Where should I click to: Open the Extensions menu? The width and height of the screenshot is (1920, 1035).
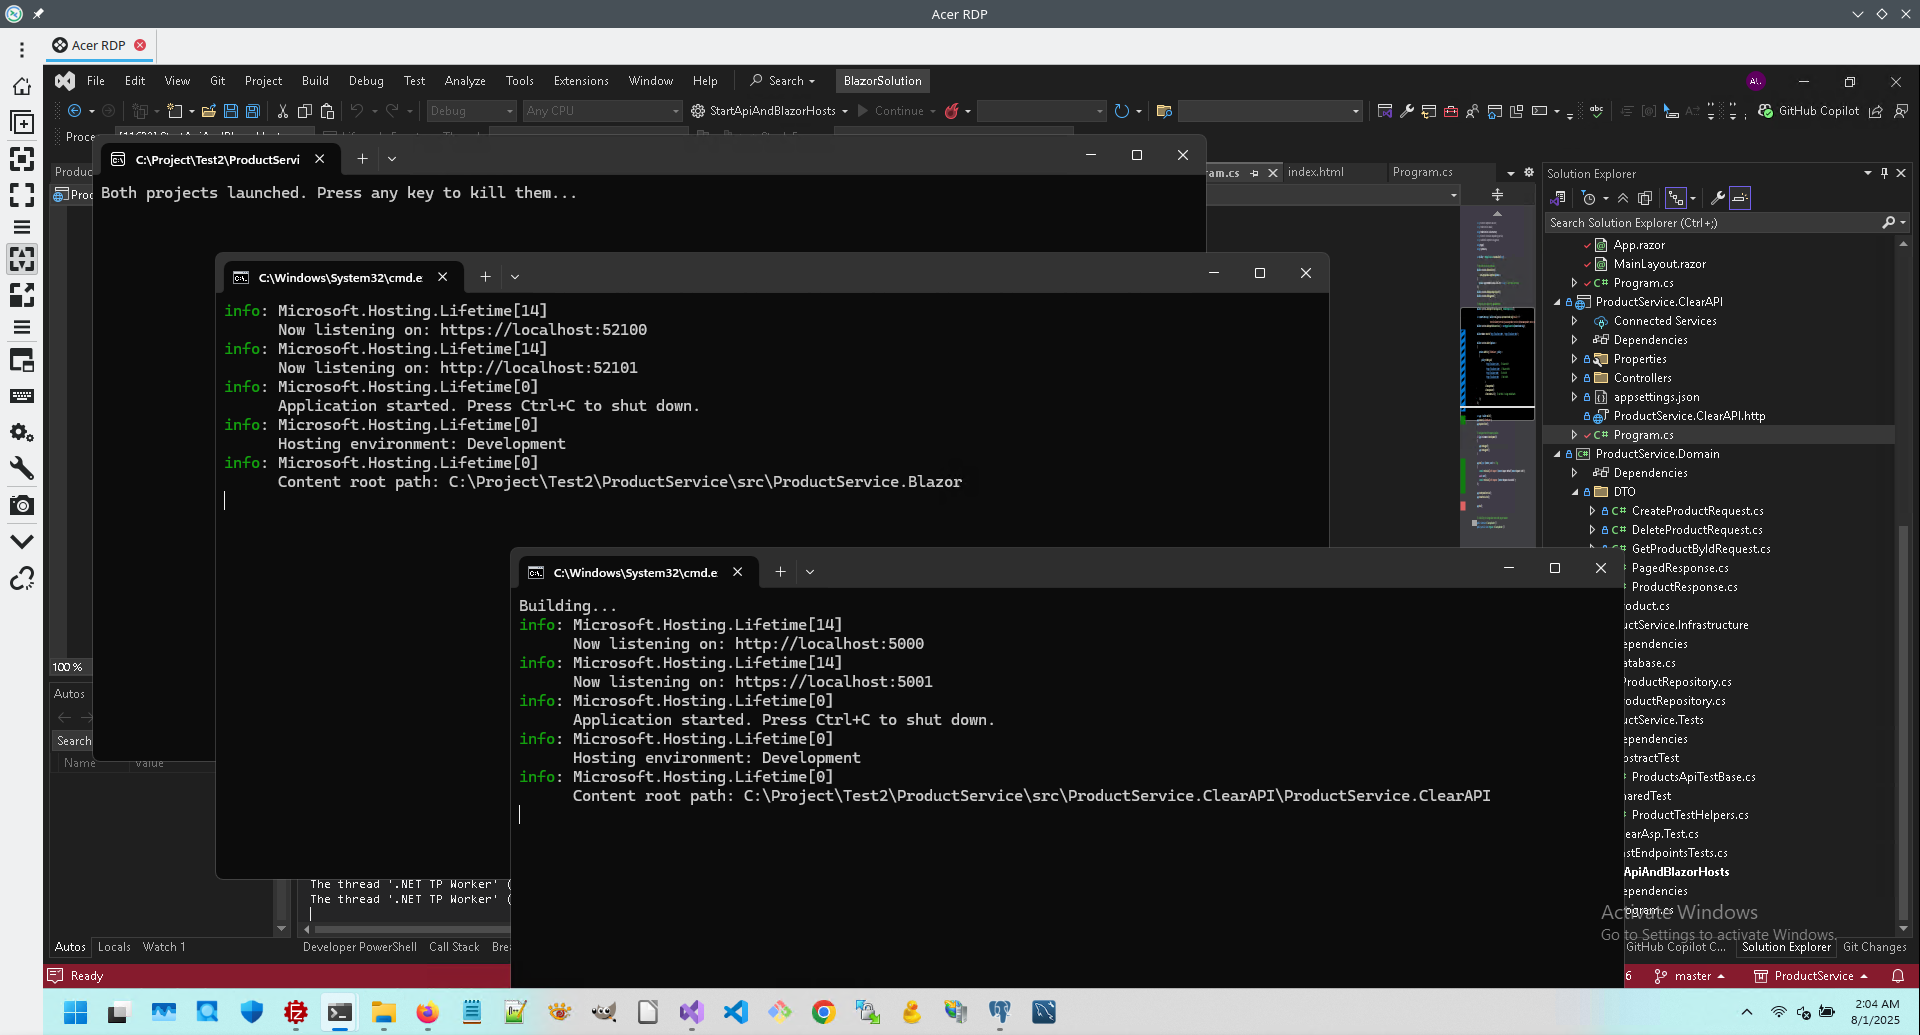pyautogui.click(x=581, y=81)
